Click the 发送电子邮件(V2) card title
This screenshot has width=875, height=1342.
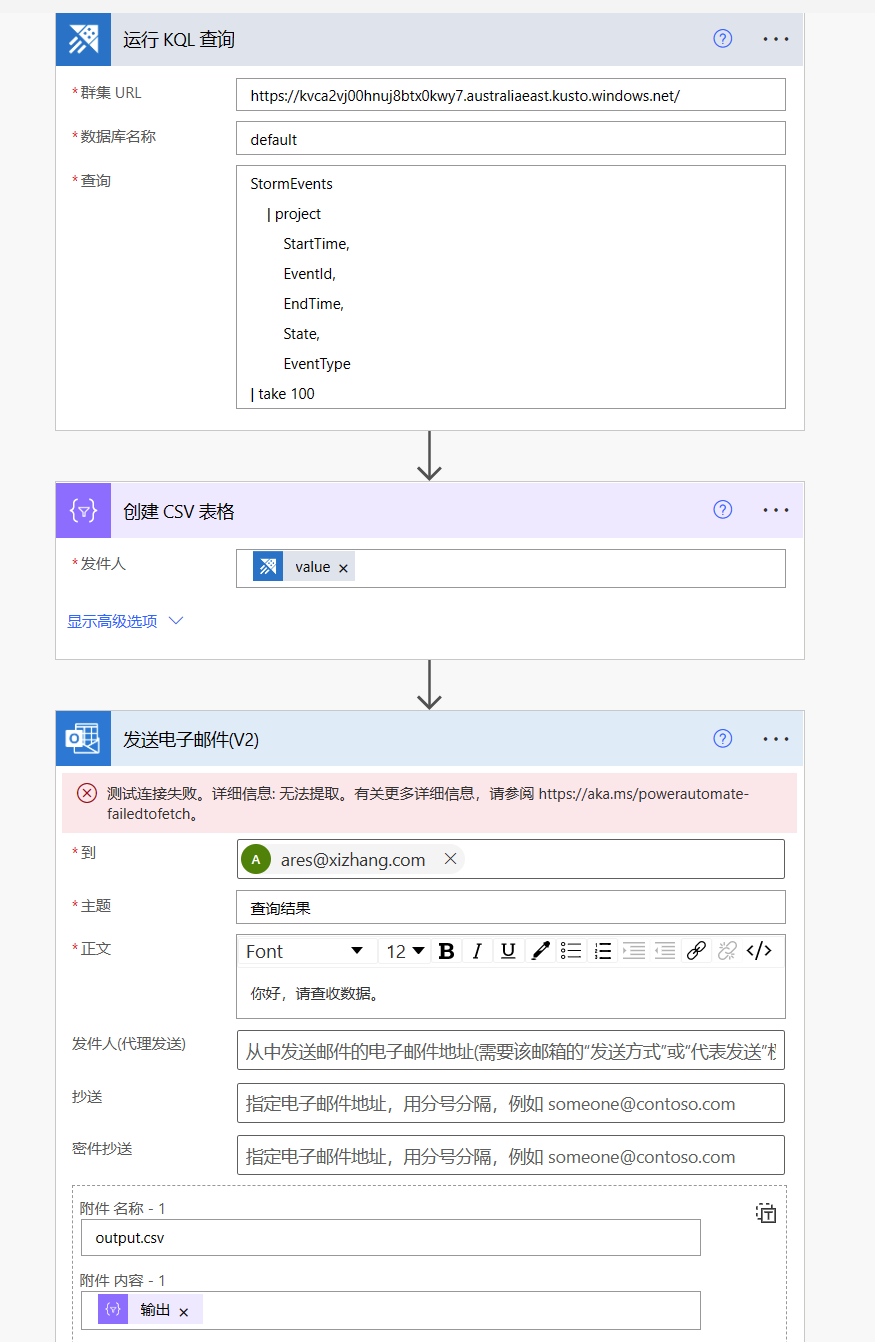192,740
